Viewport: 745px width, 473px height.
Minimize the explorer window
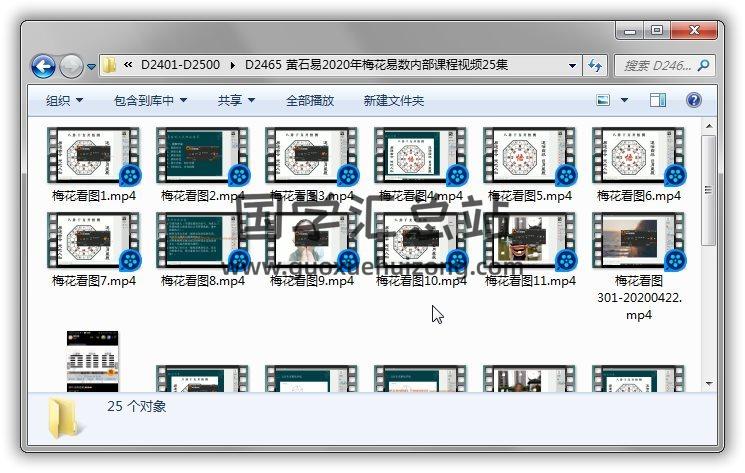[630, 31]
